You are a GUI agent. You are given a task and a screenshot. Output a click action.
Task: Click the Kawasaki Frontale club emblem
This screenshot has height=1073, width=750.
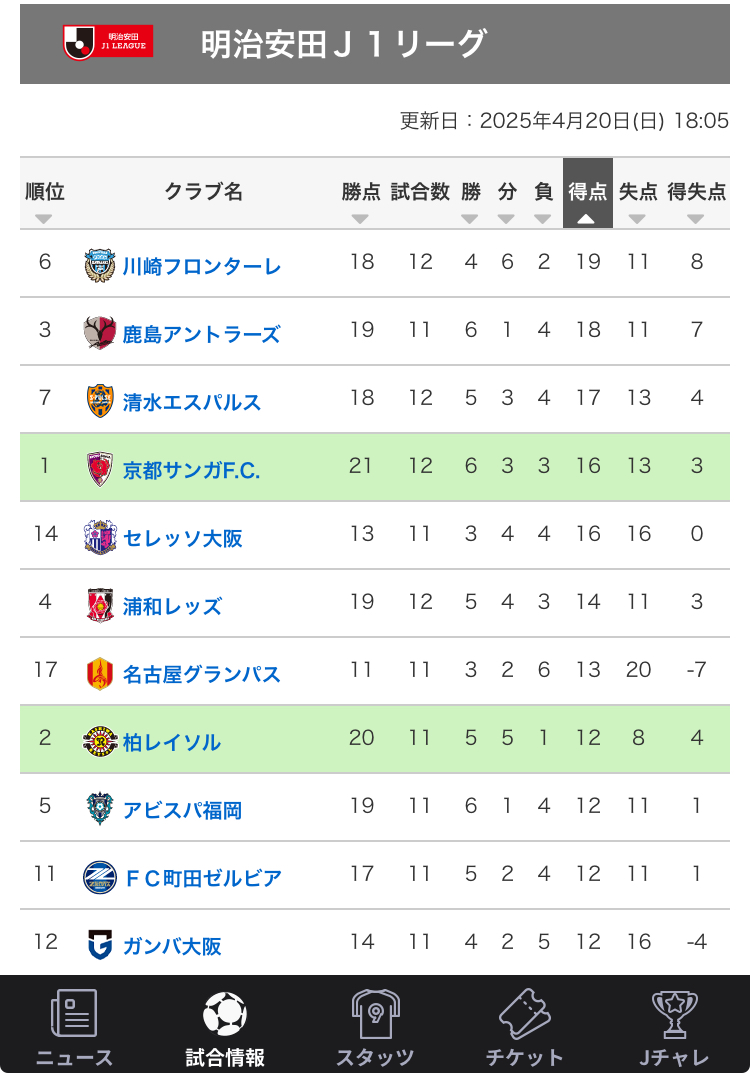(100, 266)
